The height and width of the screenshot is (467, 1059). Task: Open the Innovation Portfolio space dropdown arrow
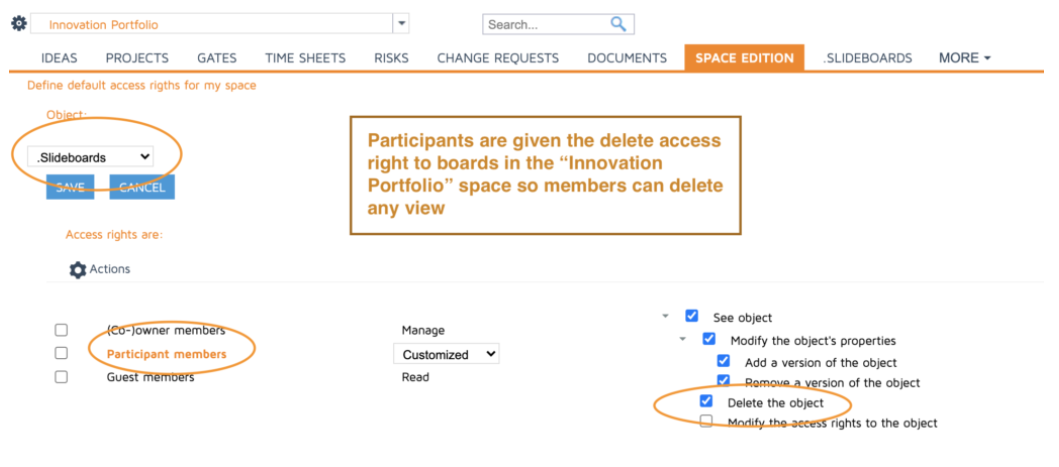401,23
